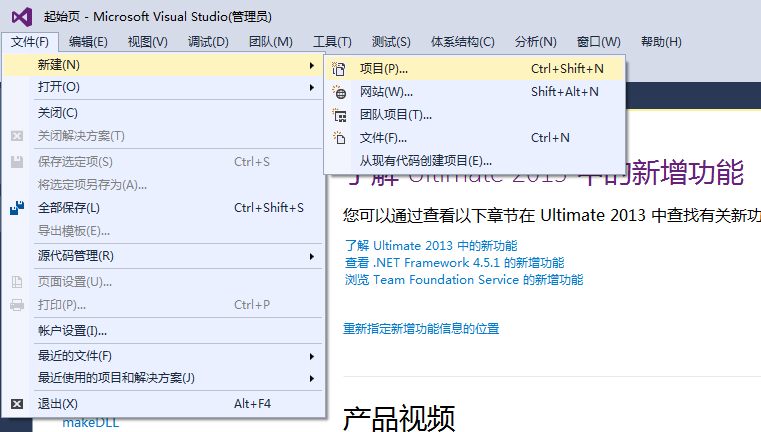761x432 pixels.
Task: Click the Save Selected Item floppy icon
Action: pos(17,162)
